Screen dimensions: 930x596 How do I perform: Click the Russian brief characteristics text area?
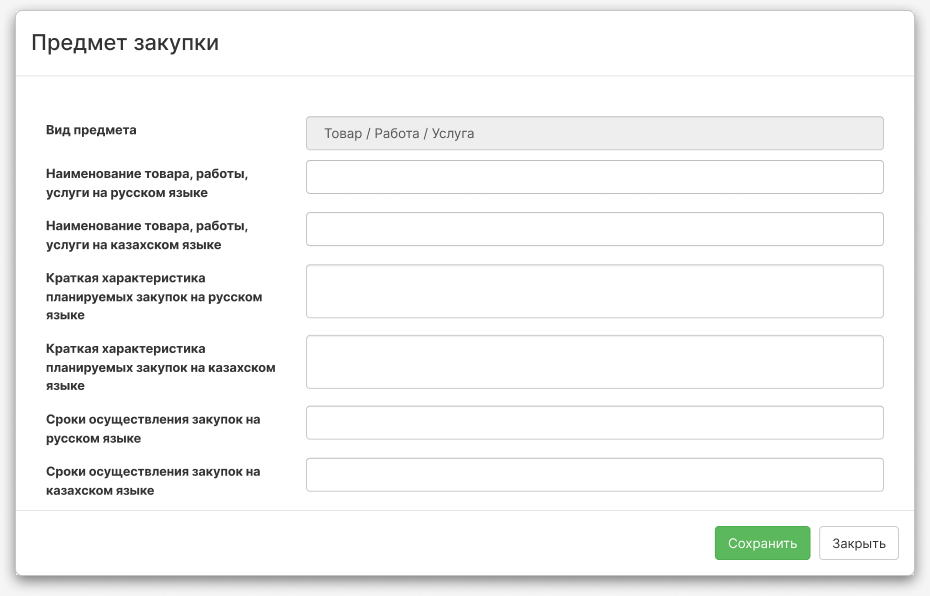click(x=595, y=291)
